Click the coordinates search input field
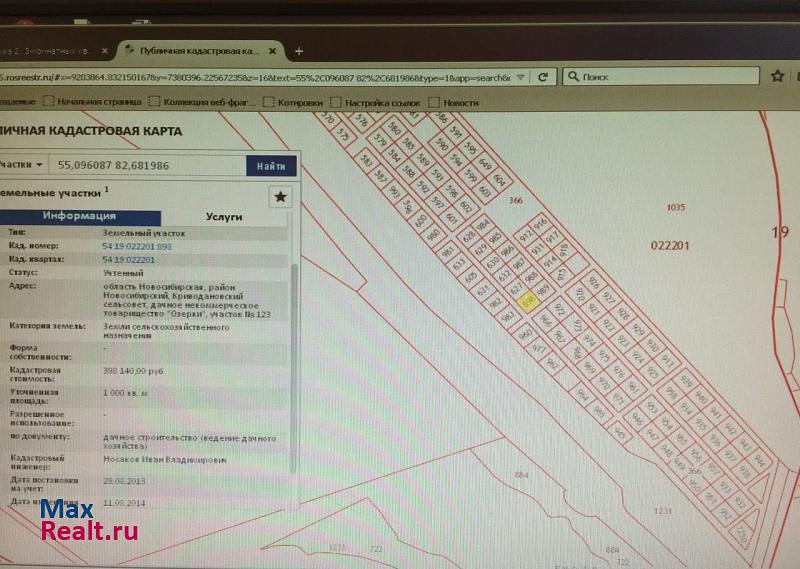 [x=145, y=166]
